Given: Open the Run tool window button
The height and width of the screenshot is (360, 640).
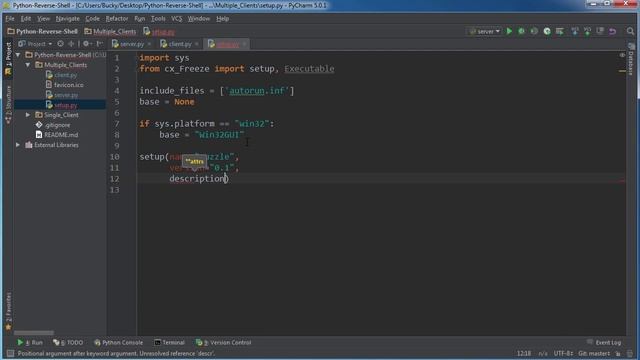Looking at the screenshot, I should (30, 342).
